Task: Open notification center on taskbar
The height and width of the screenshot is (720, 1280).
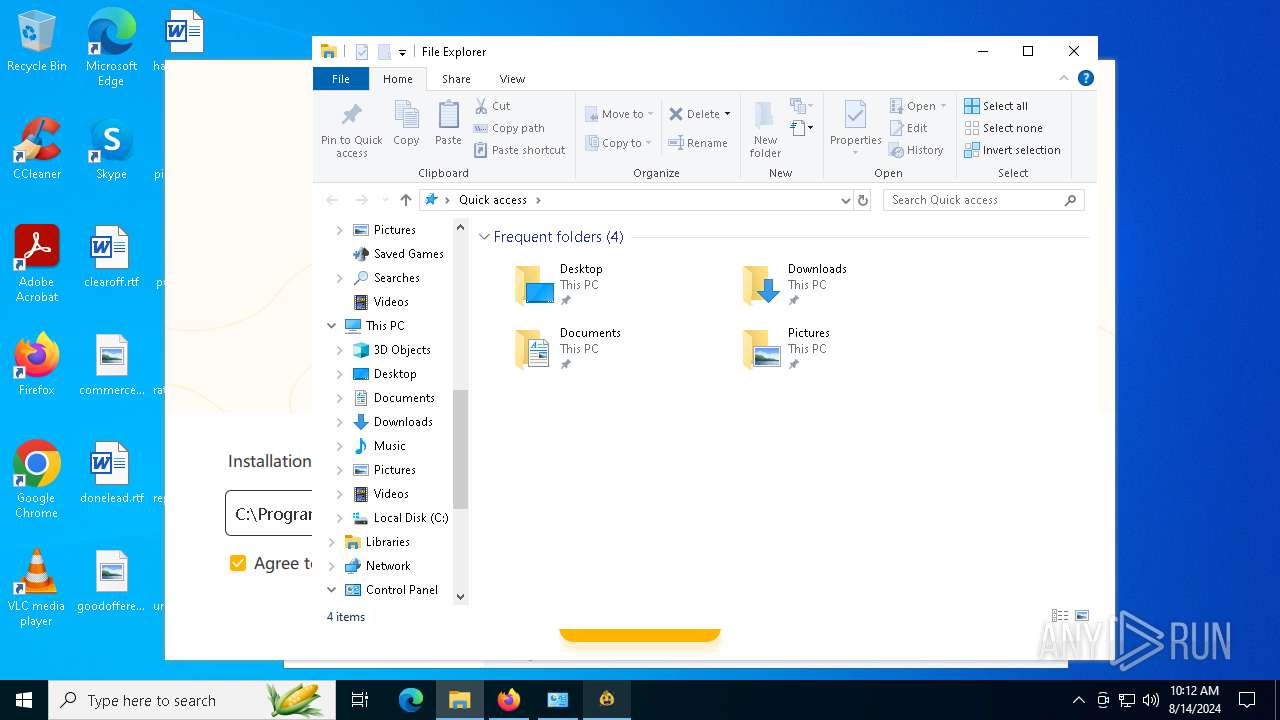Action: point(1247,700)
